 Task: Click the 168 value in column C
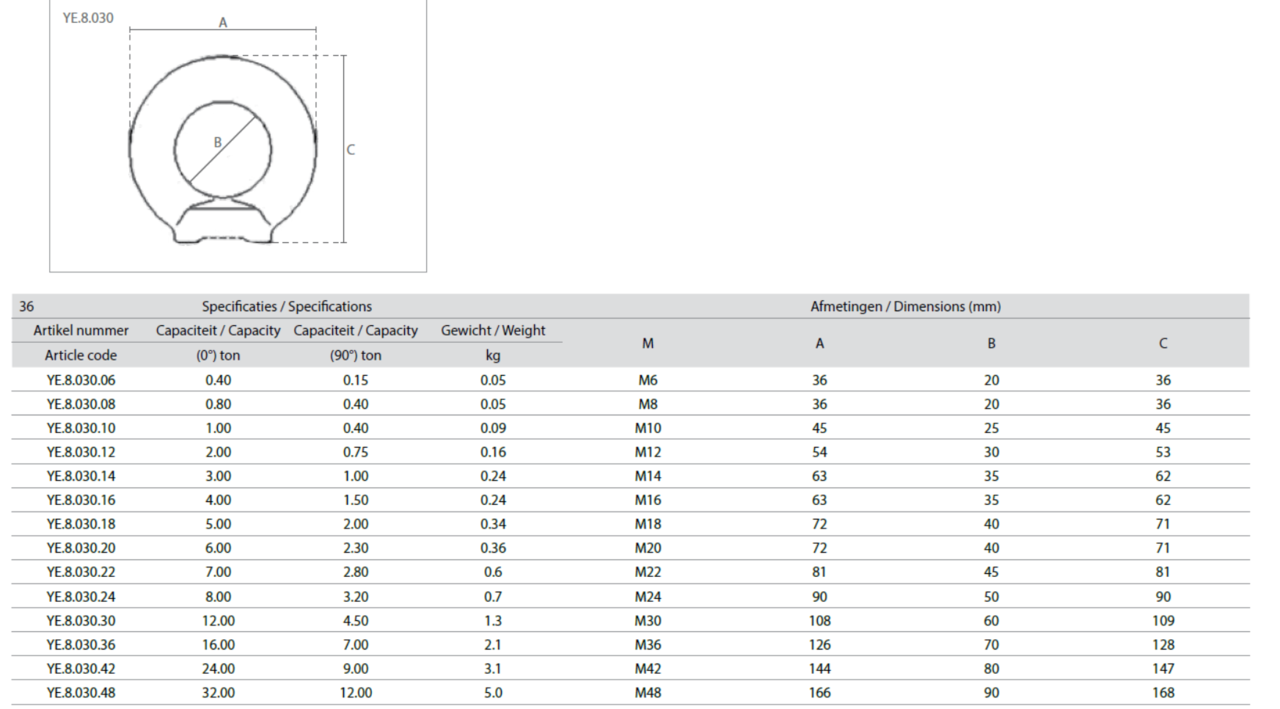pos(1163,692)
